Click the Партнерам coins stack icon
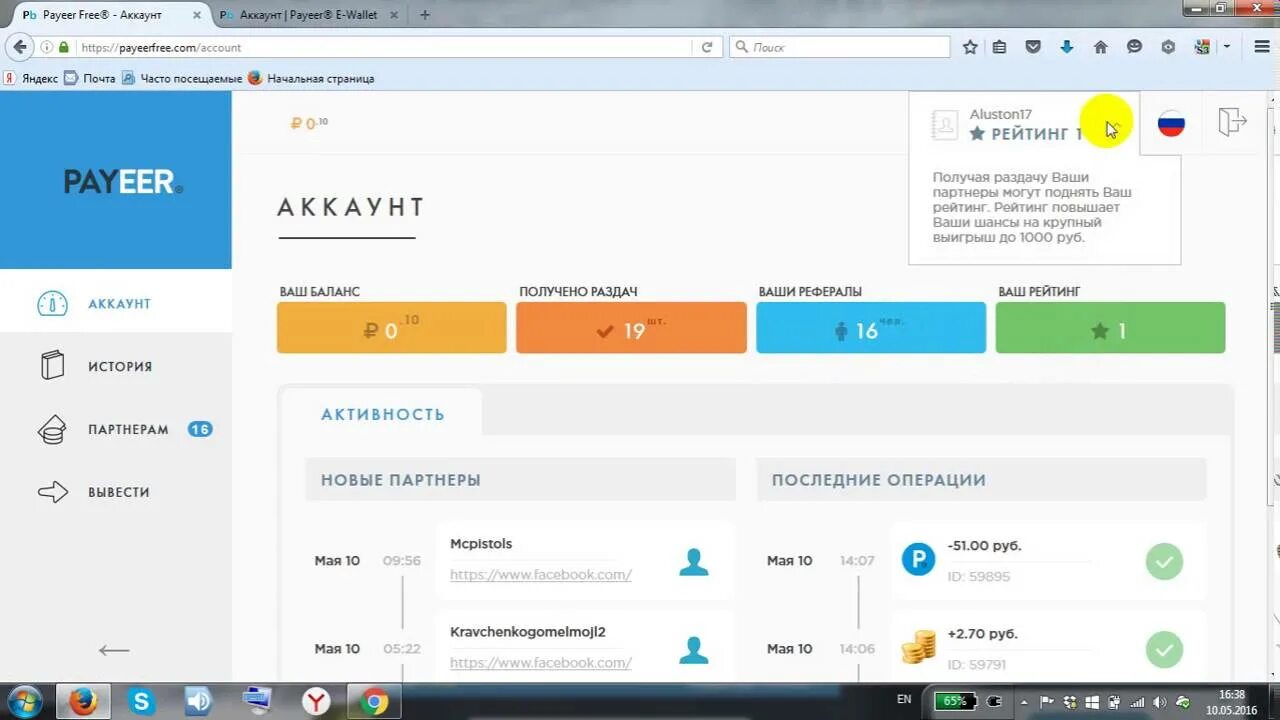Screen dimensions: 1280x720 52,430
